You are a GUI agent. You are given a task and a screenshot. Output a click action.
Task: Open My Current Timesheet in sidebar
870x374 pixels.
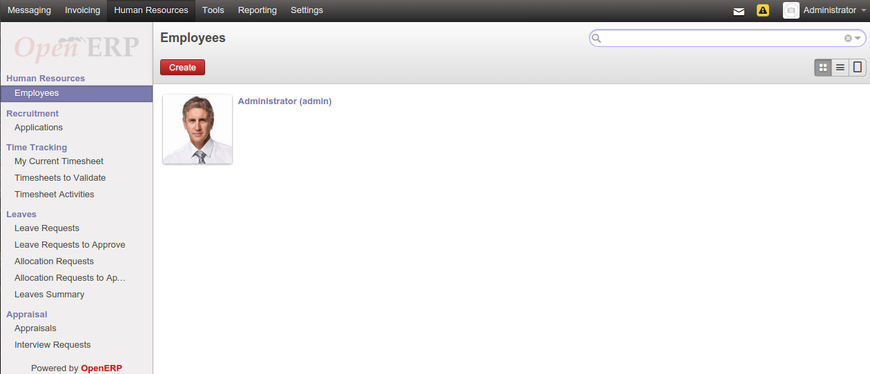[x=59, y=161]
